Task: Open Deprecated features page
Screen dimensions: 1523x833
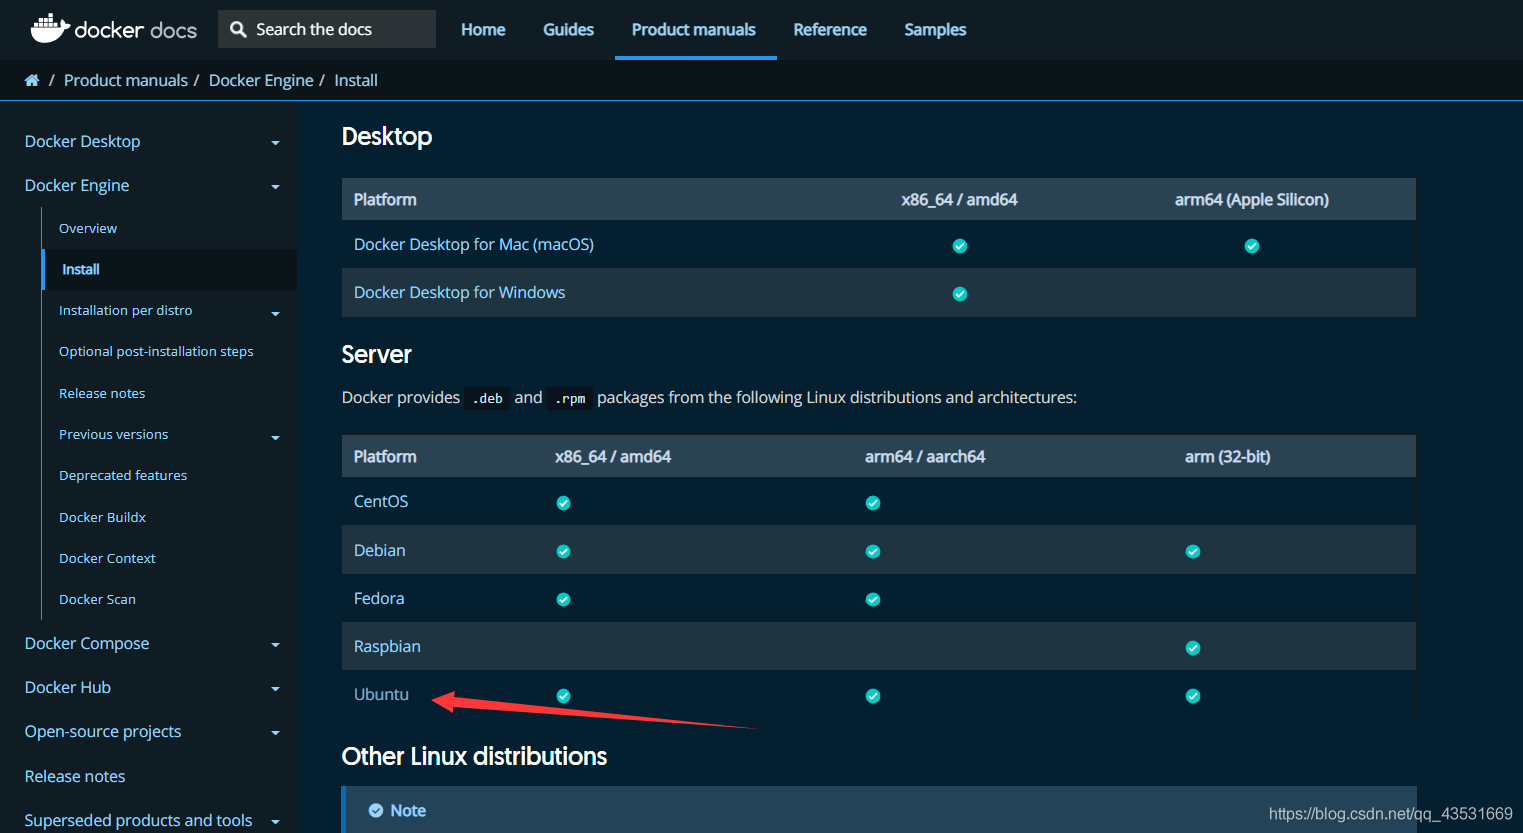Action: click(123, 475)
